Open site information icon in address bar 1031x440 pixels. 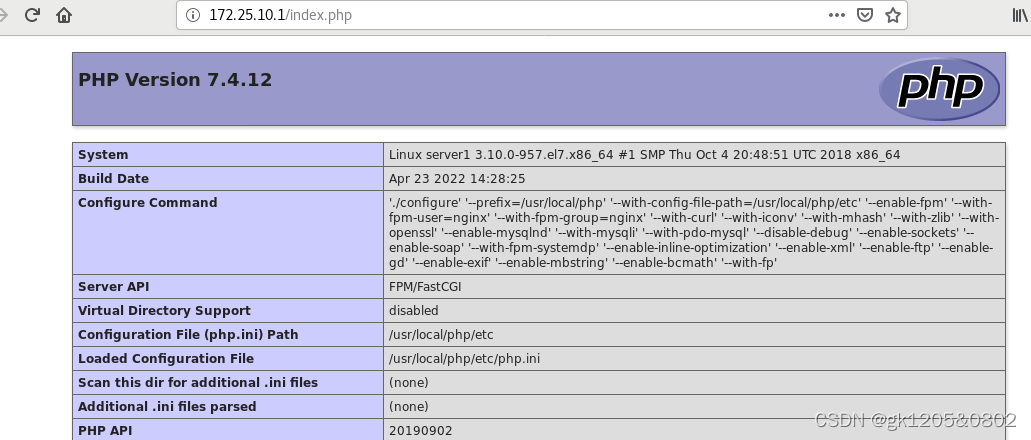tap(193, 14)
